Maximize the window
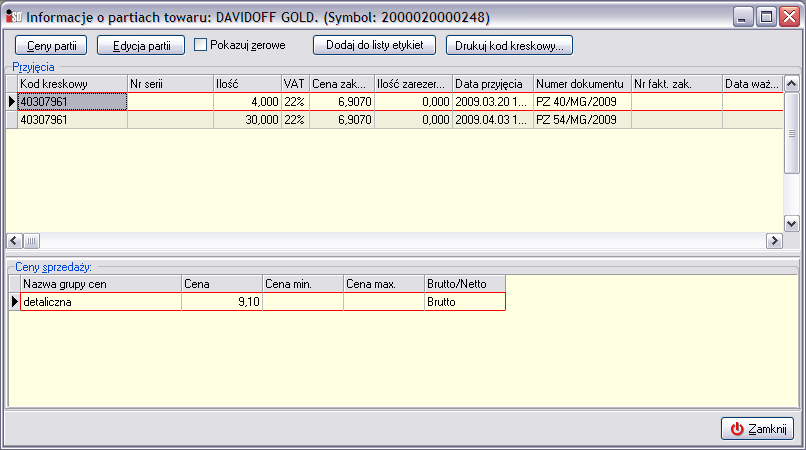The height and width of the screenshot is (450, 806). (766, 16)
